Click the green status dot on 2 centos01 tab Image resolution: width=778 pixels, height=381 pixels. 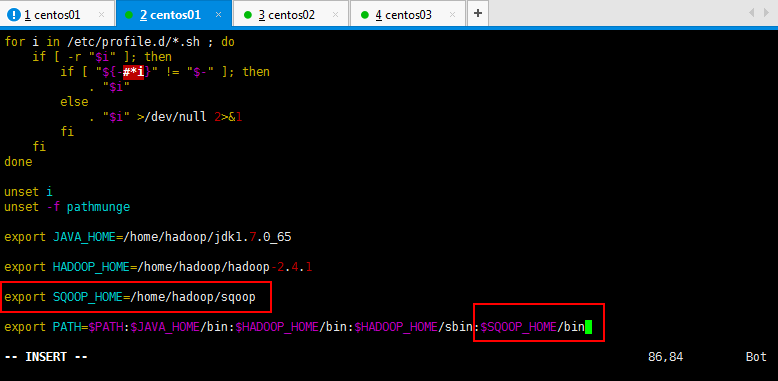[x=129, y=15]
